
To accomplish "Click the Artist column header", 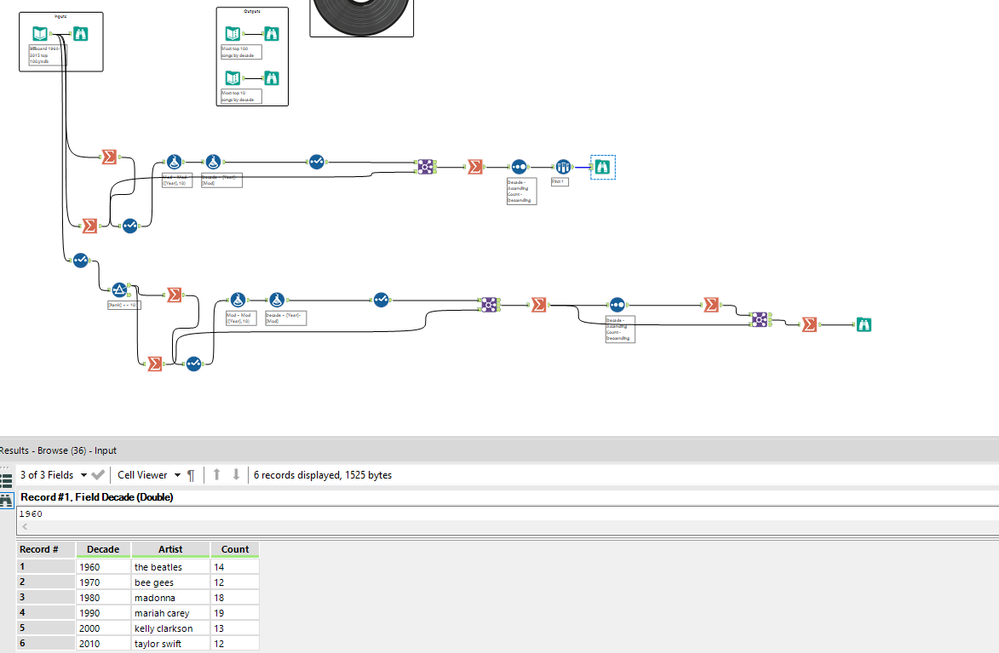I will pos(170,549).
